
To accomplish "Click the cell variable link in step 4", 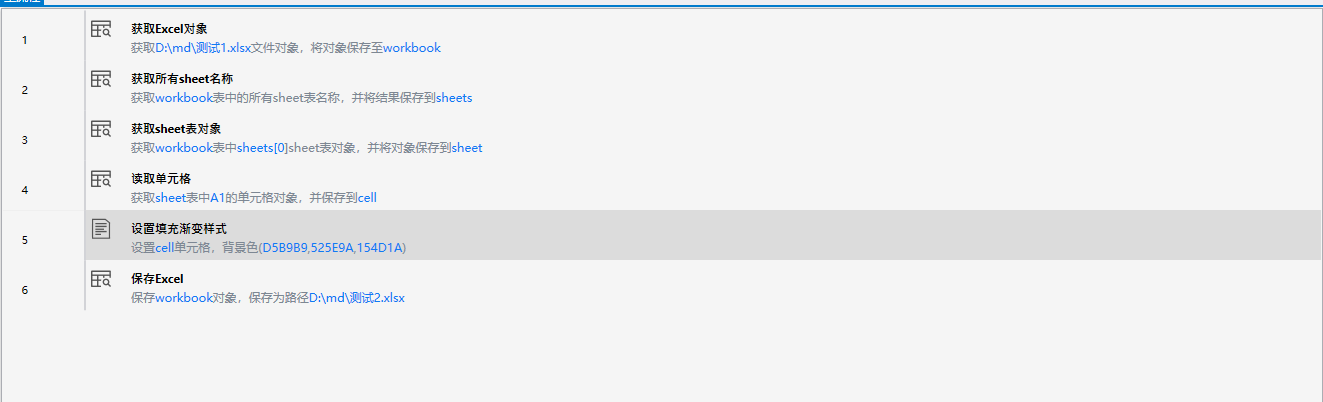I will pos(367,198).
